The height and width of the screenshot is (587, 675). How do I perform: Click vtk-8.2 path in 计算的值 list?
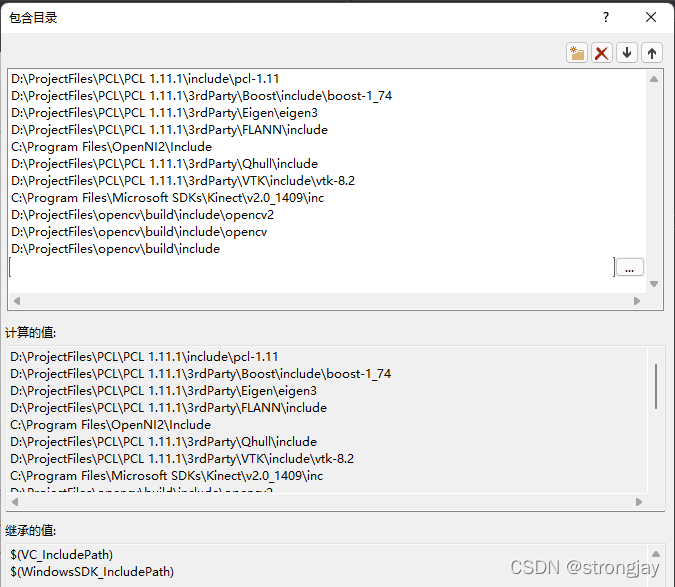pos(182,459)
